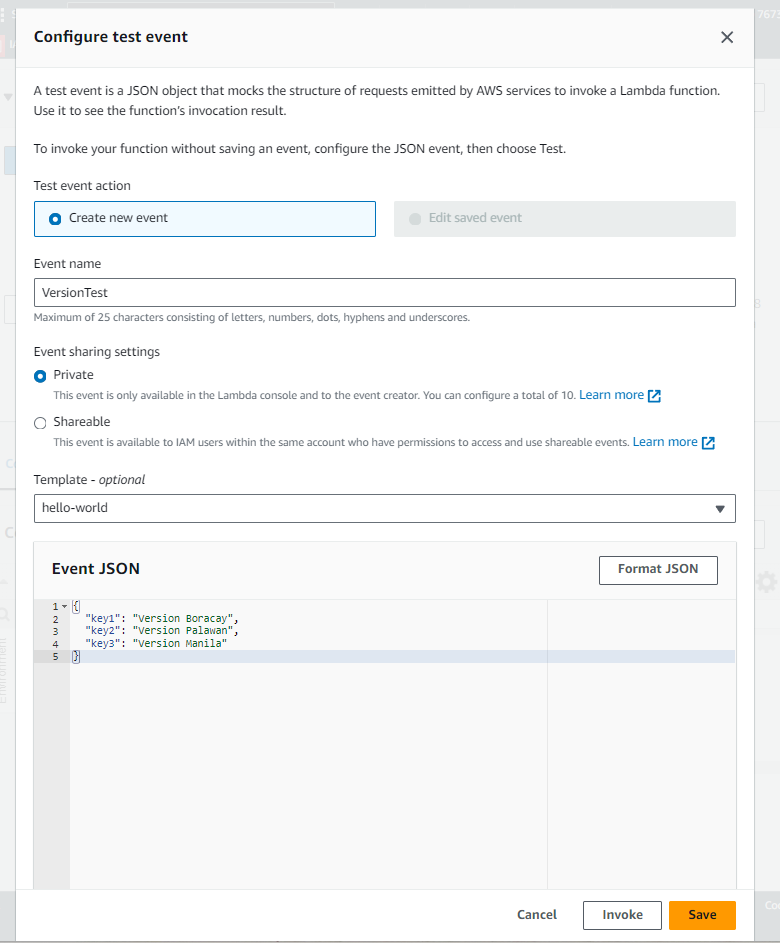Click line 5 closing brace in editor

pyautogui.click(x=75, y=656)
